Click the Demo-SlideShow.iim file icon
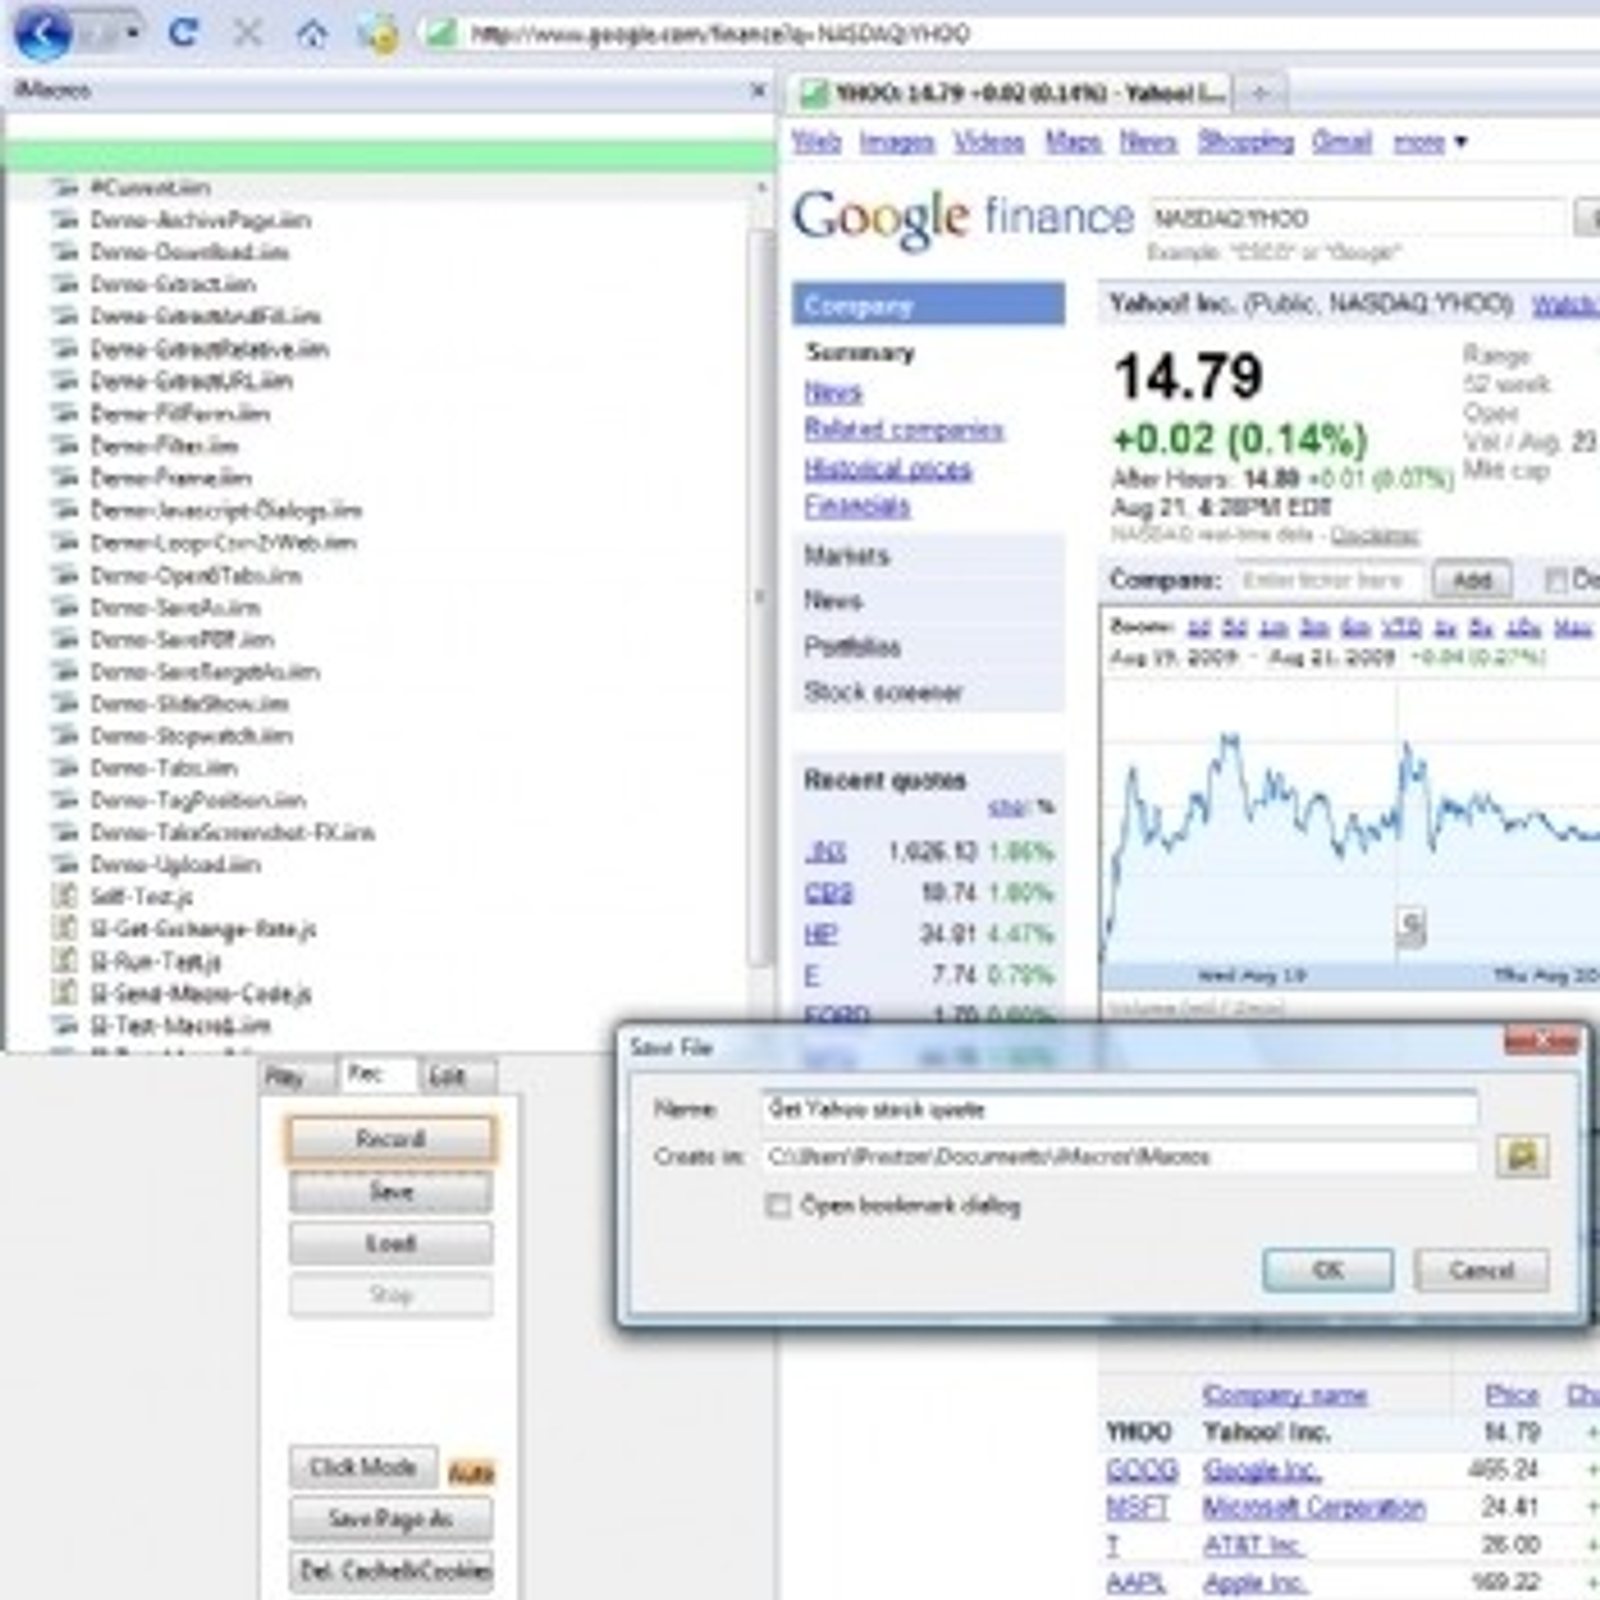The image size is (1600, 1600). 65,703
